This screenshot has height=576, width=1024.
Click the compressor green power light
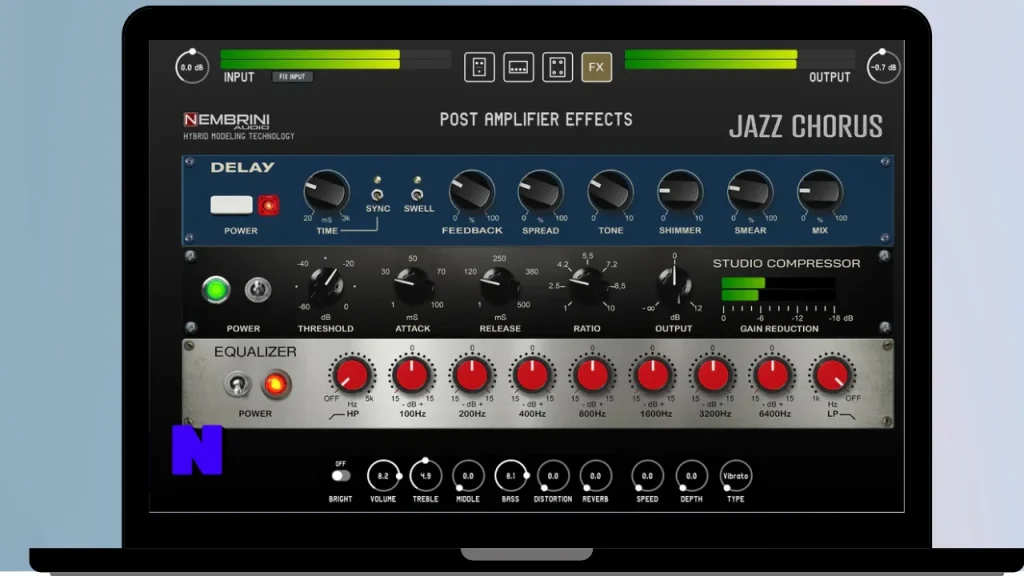[216, 290]
